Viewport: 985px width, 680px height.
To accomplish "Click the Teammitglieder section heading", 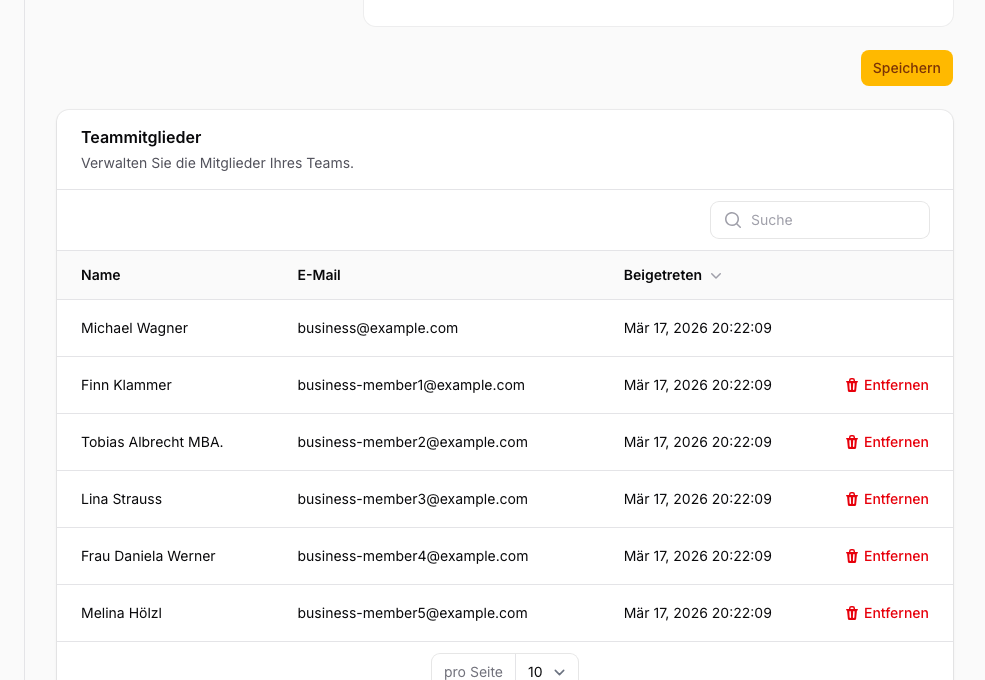I will click(x=142, y=137).
